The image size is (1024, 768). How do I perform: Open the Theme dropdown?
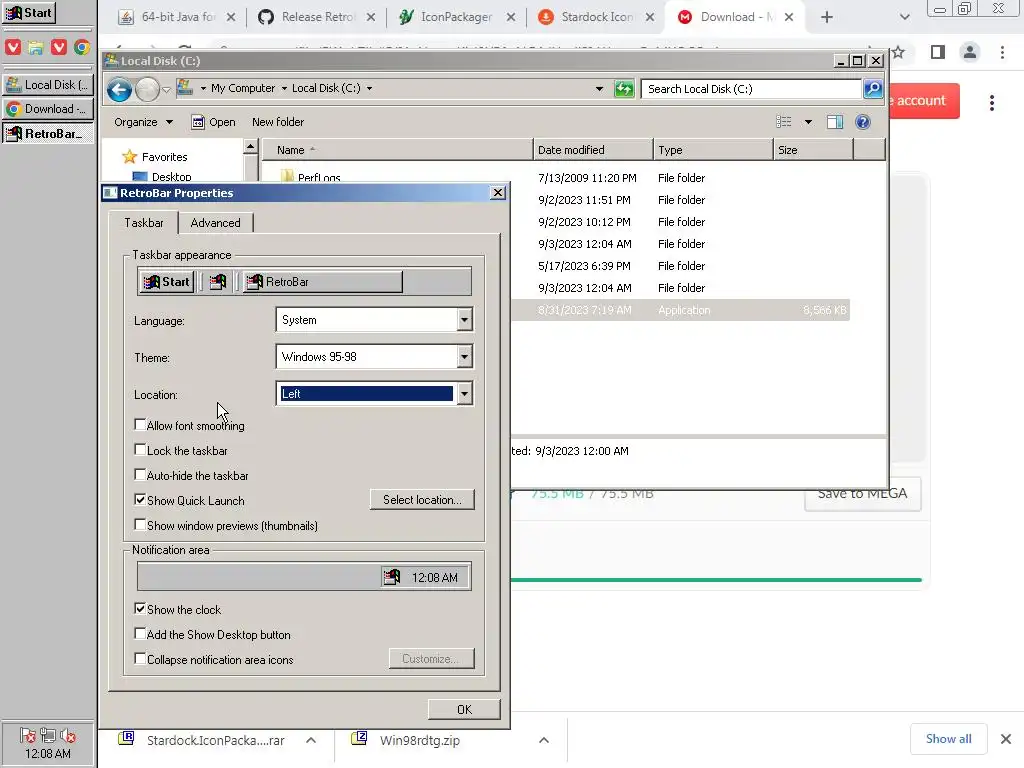pyautogui.click(x=464, y=357)
